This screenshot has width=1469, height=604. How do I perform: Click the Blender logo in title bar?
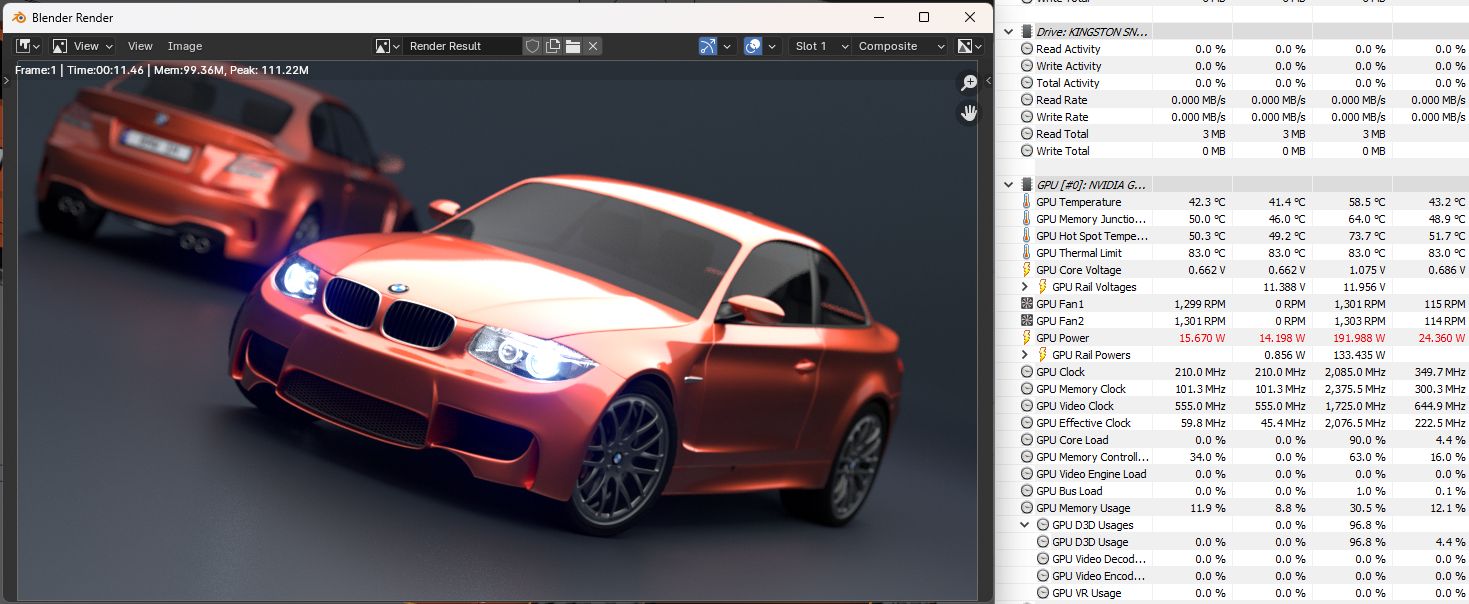[x=18, y=17]
